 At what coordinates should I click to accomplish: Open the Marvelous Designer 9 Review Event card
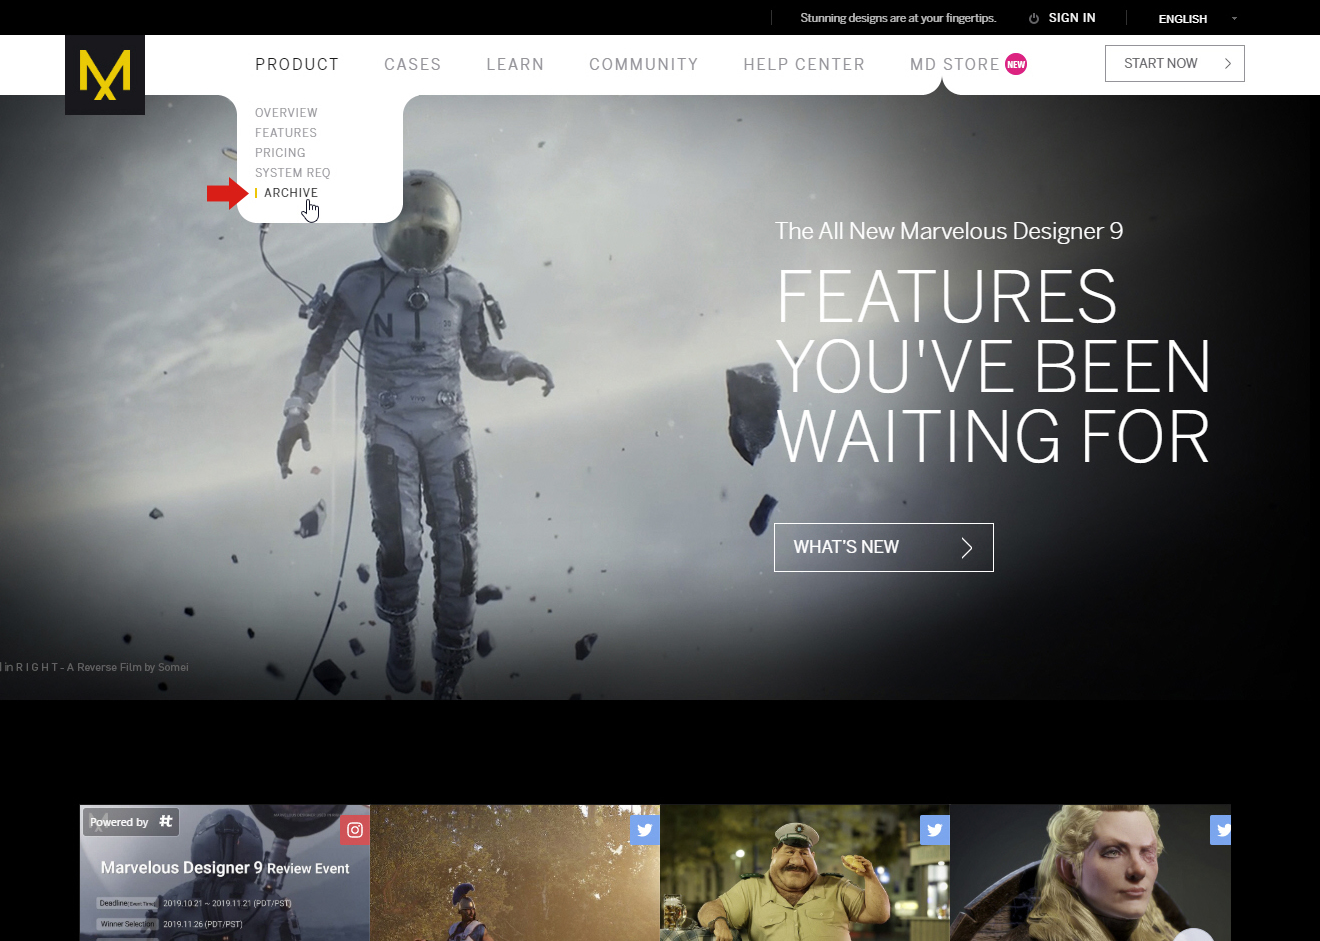click(225, 873)
